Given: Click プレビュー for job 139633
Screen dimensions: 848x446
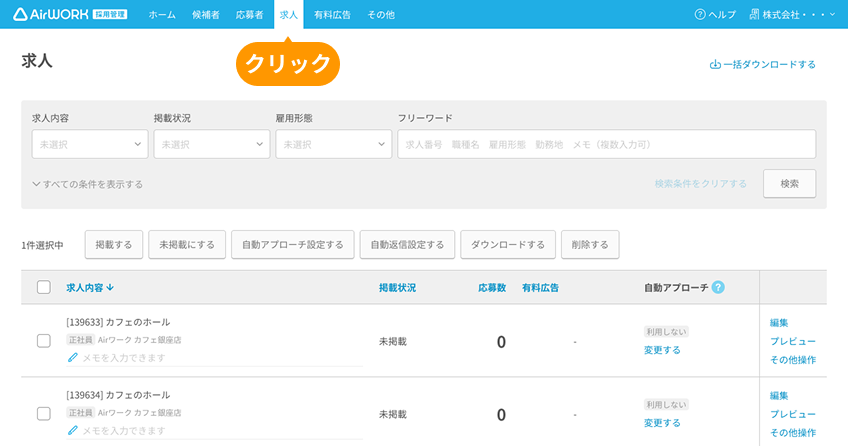Looking at the screenshot, I should pyautogui.click(x=793, y=341).
